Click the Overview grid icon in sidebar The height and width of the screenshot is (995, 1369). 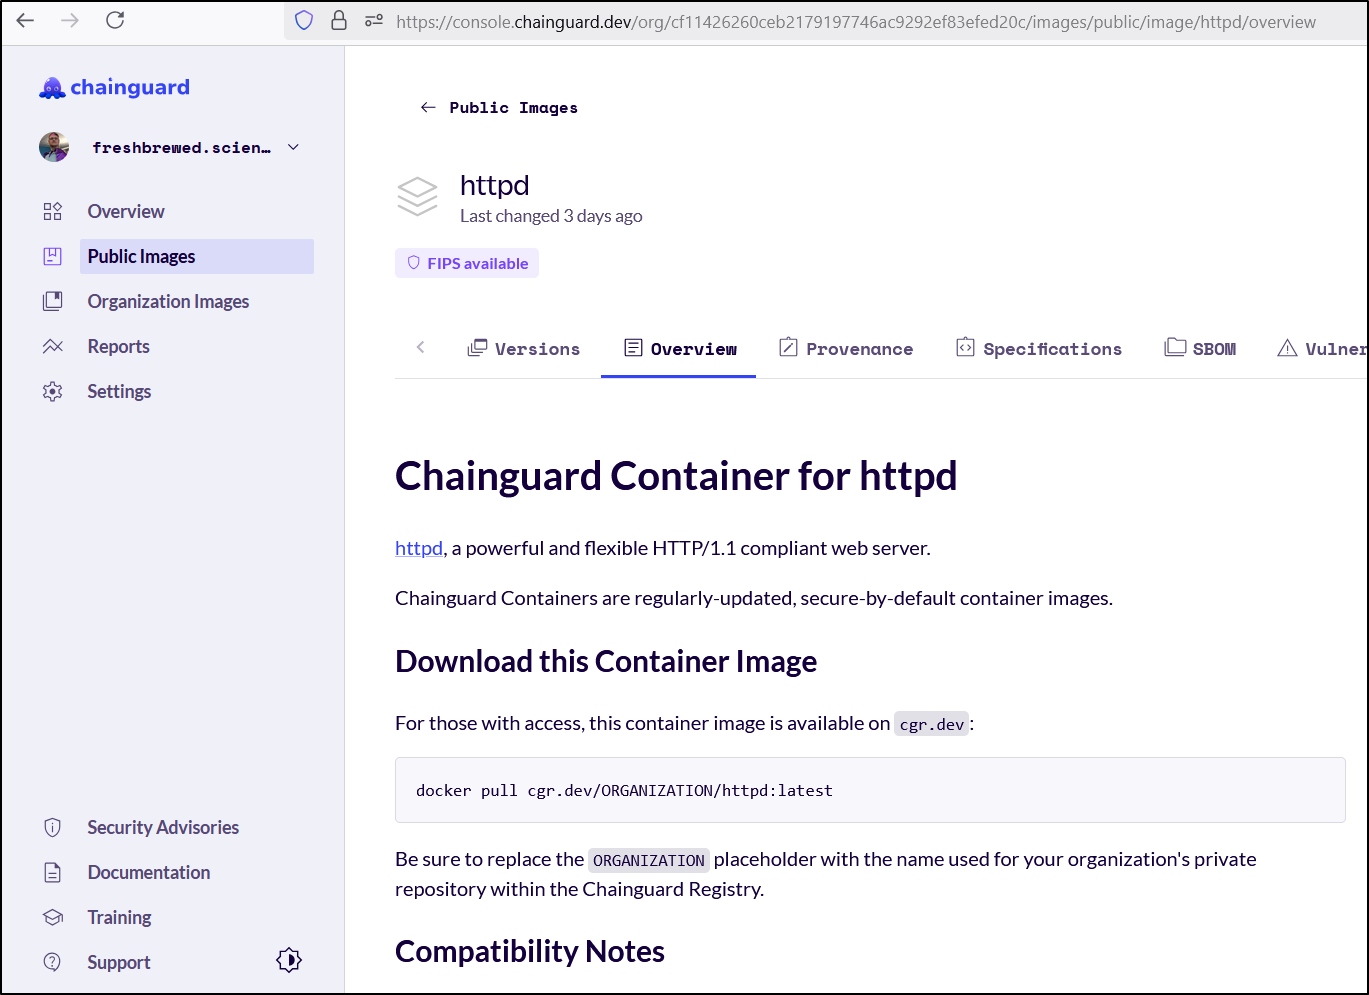53,211
